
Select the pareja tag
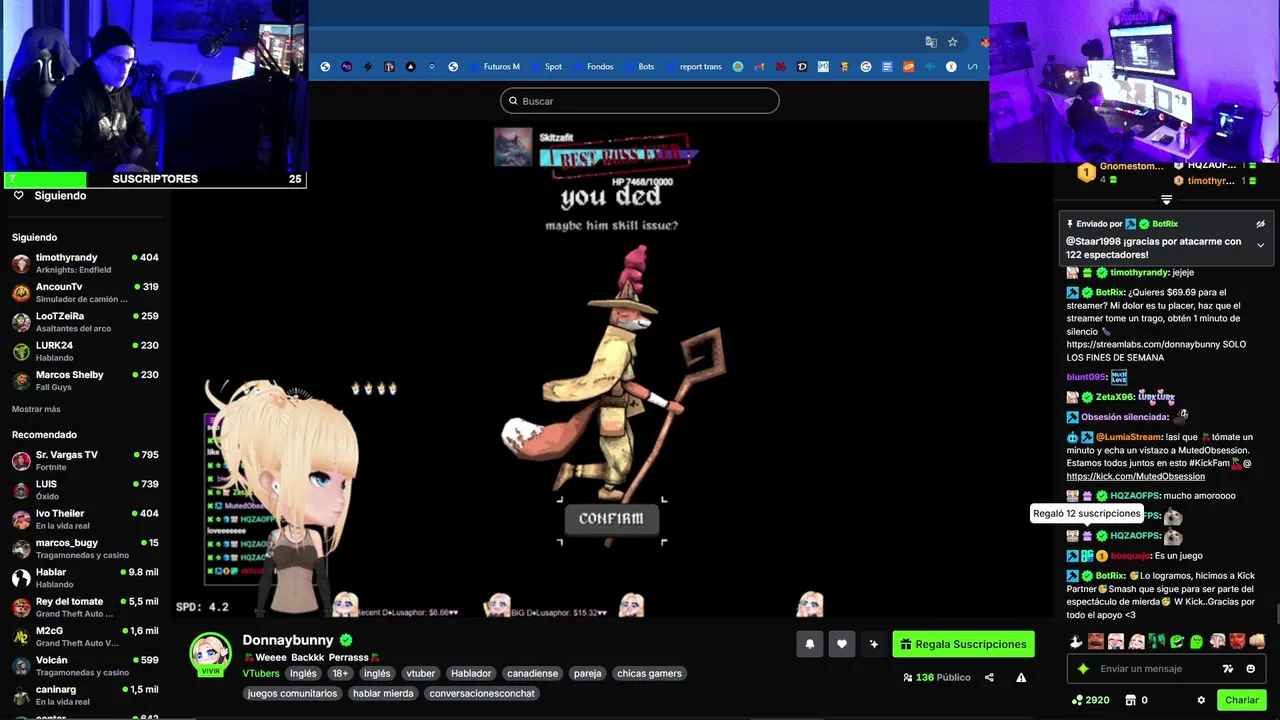click(588, 674)
